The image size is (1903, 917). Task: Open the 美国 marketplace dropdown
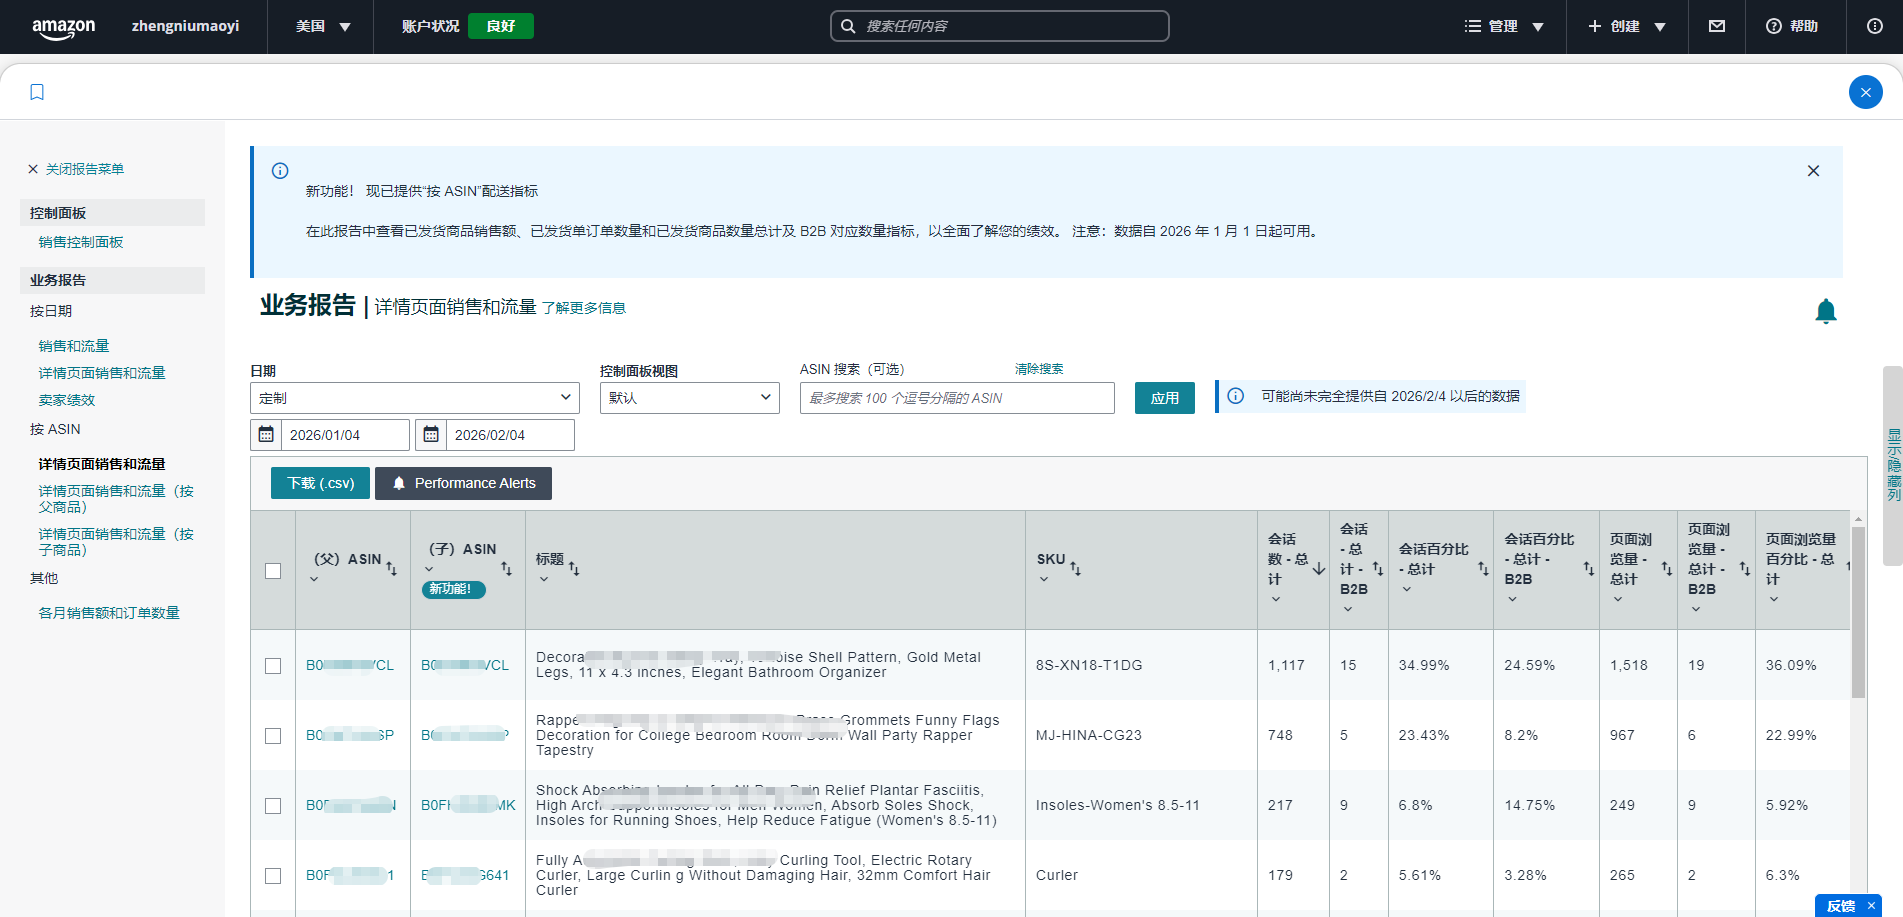[x=322, y=26]
